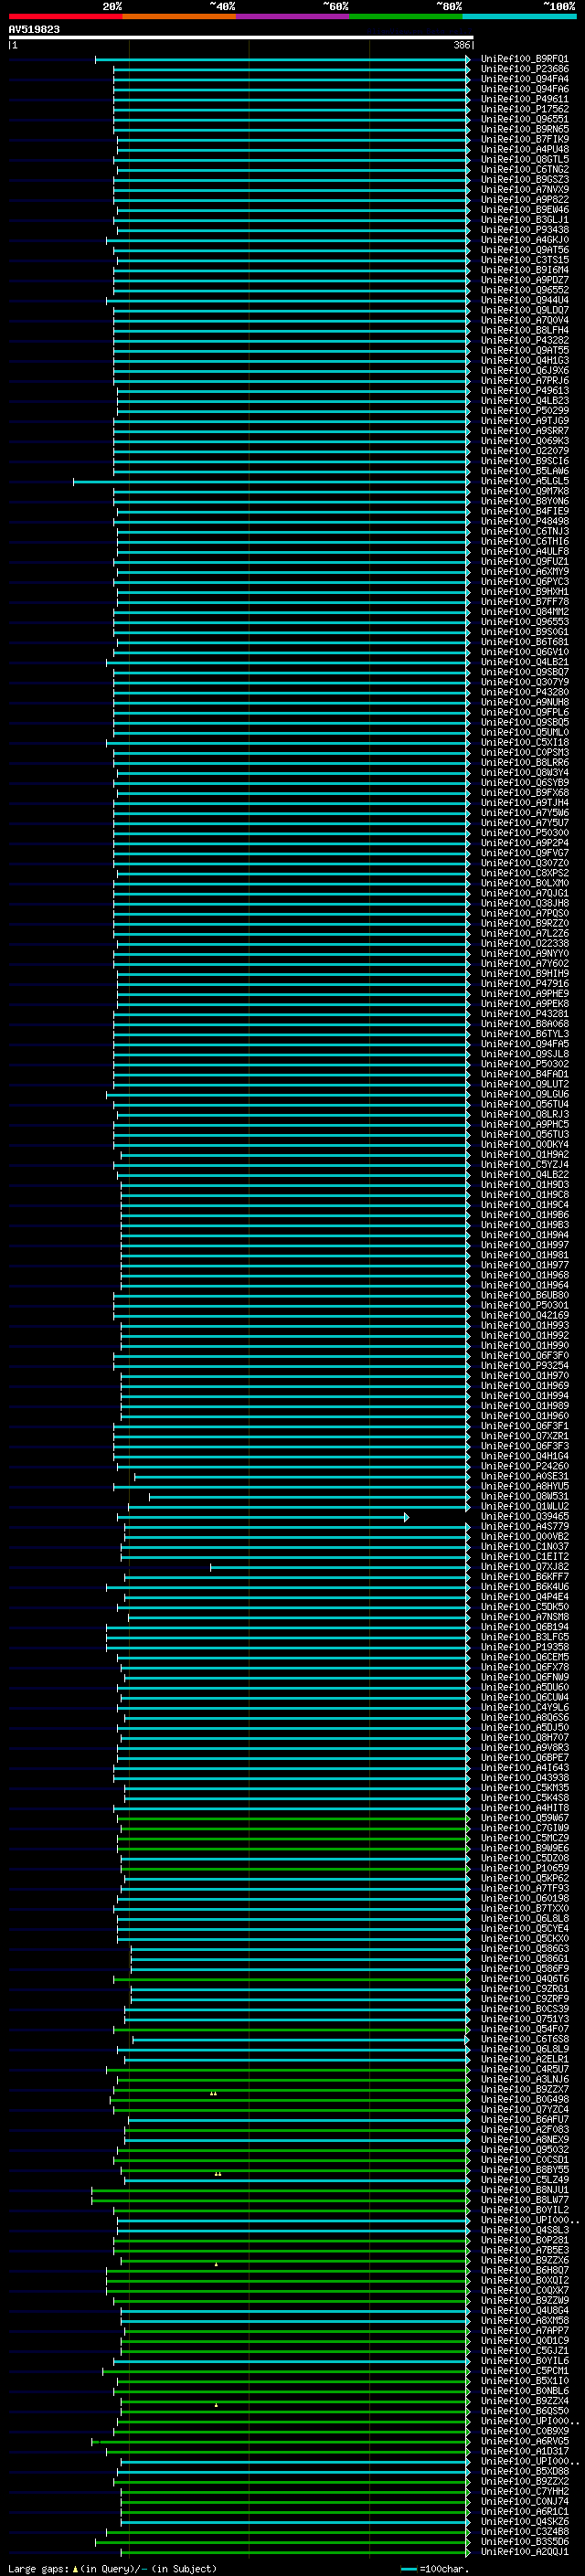
Task: Click the query end position 386
Action: point(461,45)
